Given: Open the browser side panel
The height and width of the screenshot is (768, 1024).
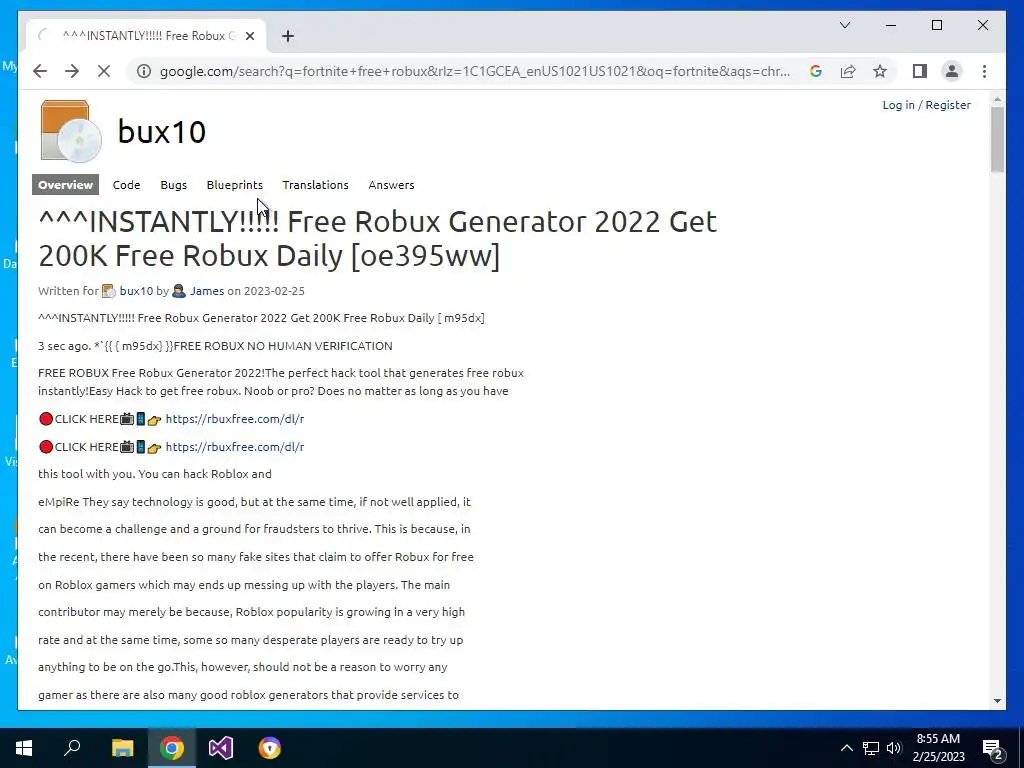Looking at the screenshot, I should pos(920,71).
